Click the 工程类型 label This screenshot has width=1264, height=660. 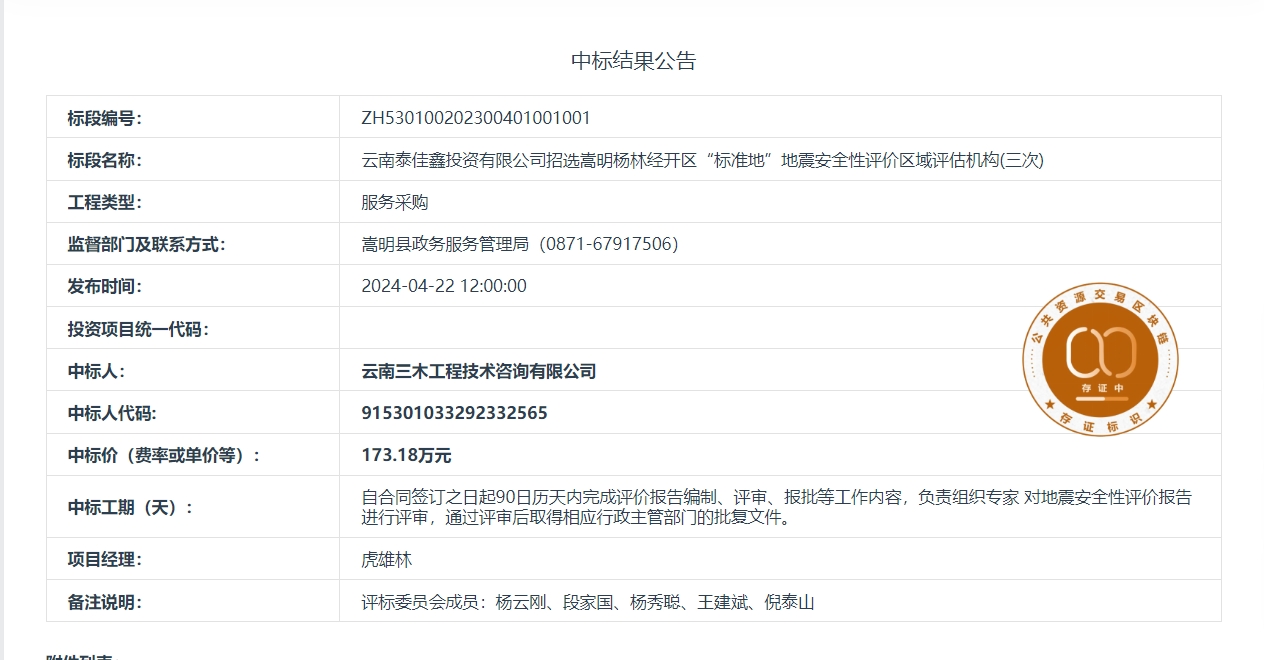click(x=105, y=202)
